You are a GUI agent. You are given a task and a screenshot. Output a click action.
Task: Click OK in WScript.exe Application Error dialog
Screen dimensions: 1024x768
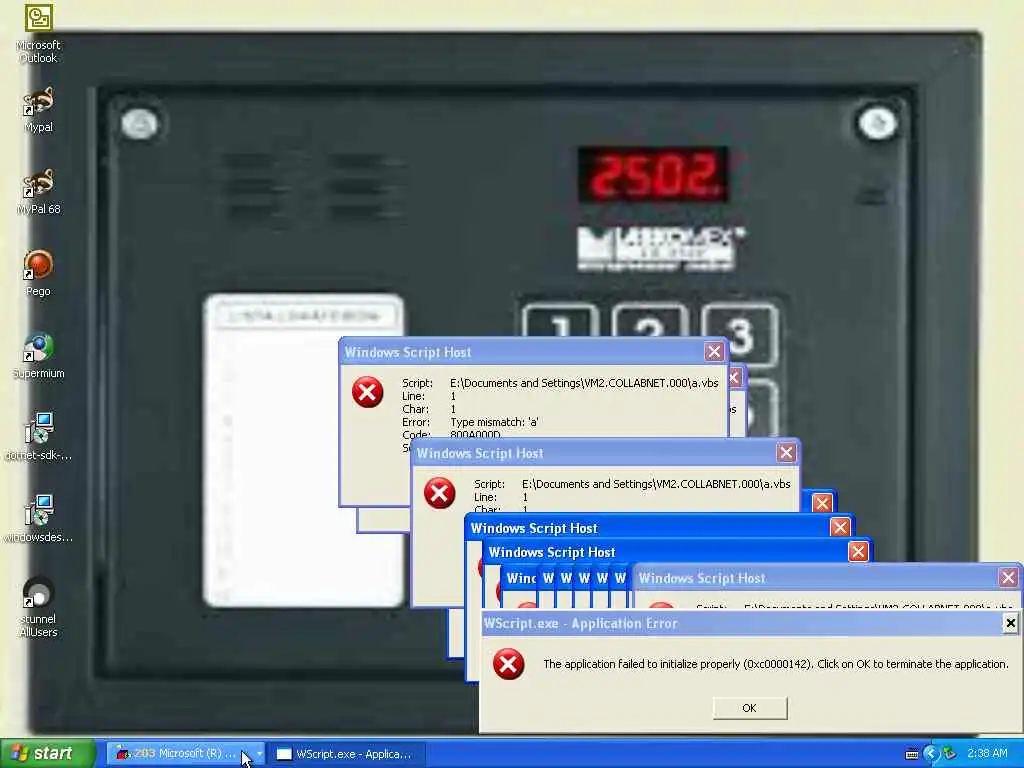coord(750,708)
